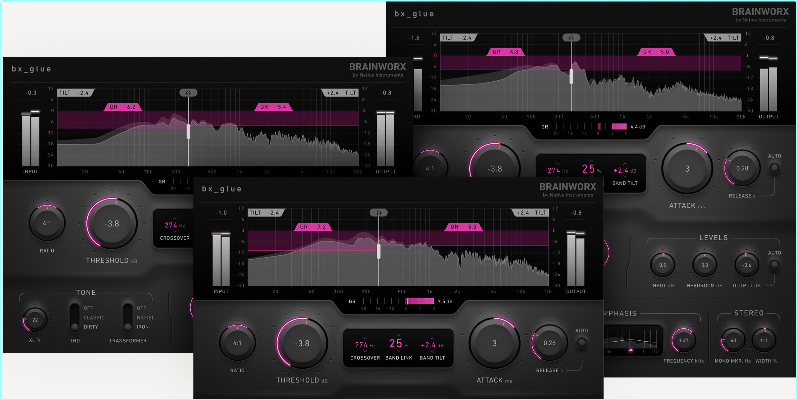
Task: Click the GR 6.2 tag in the left window
Action: pyautogui.click(x=122, y=107)
